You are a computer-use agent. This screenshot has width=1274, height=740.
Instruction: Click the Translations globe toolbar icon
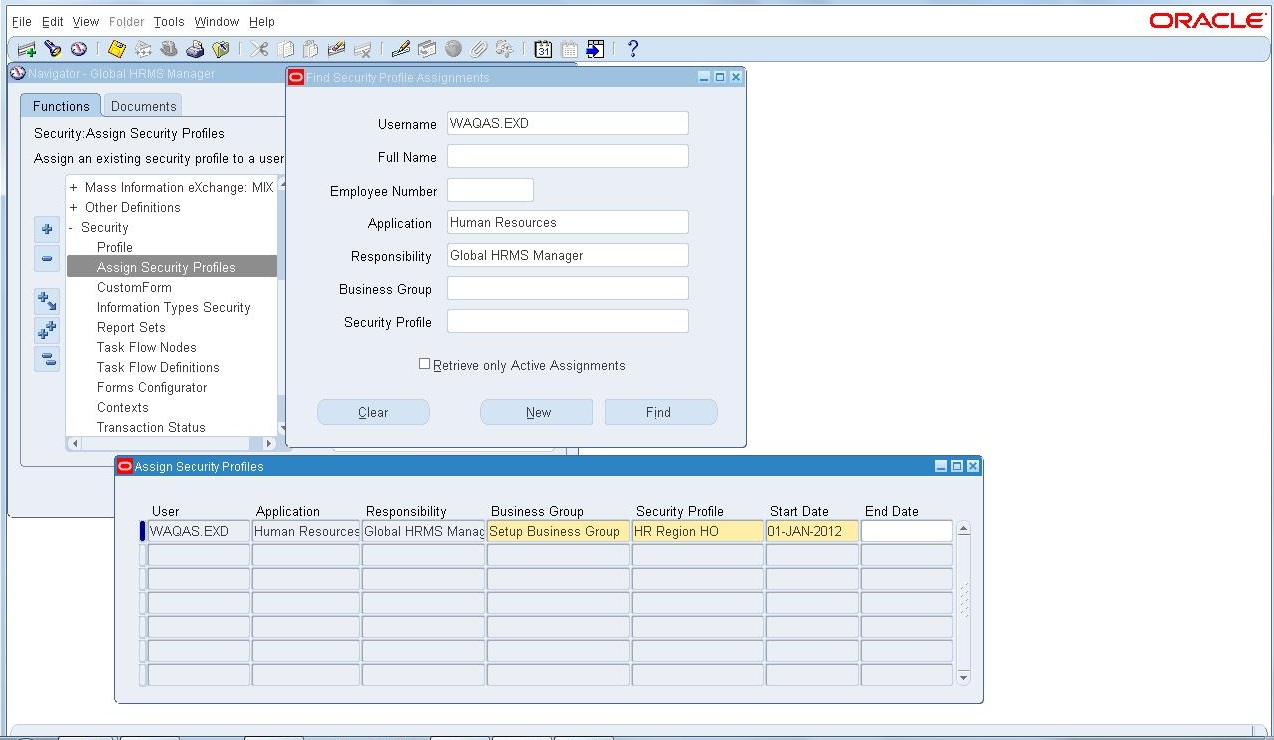pos(453,49)
